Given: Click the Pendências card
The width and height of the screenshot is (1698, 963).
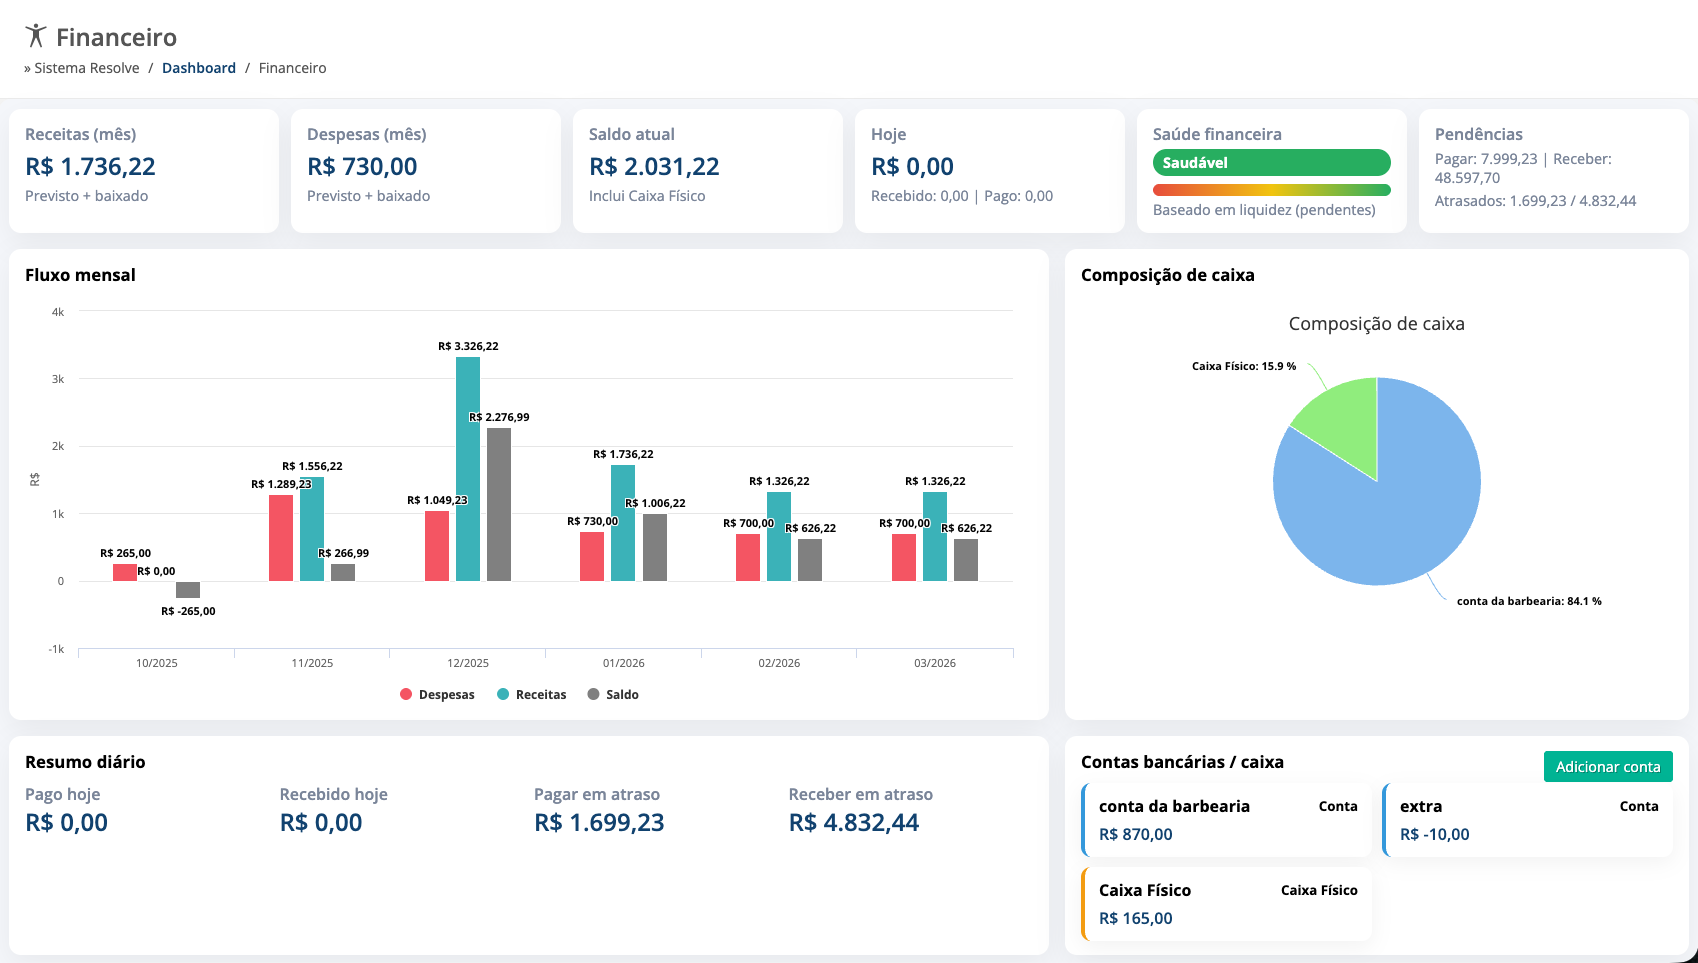Looking at the screenshot, I should (1553, 170).
